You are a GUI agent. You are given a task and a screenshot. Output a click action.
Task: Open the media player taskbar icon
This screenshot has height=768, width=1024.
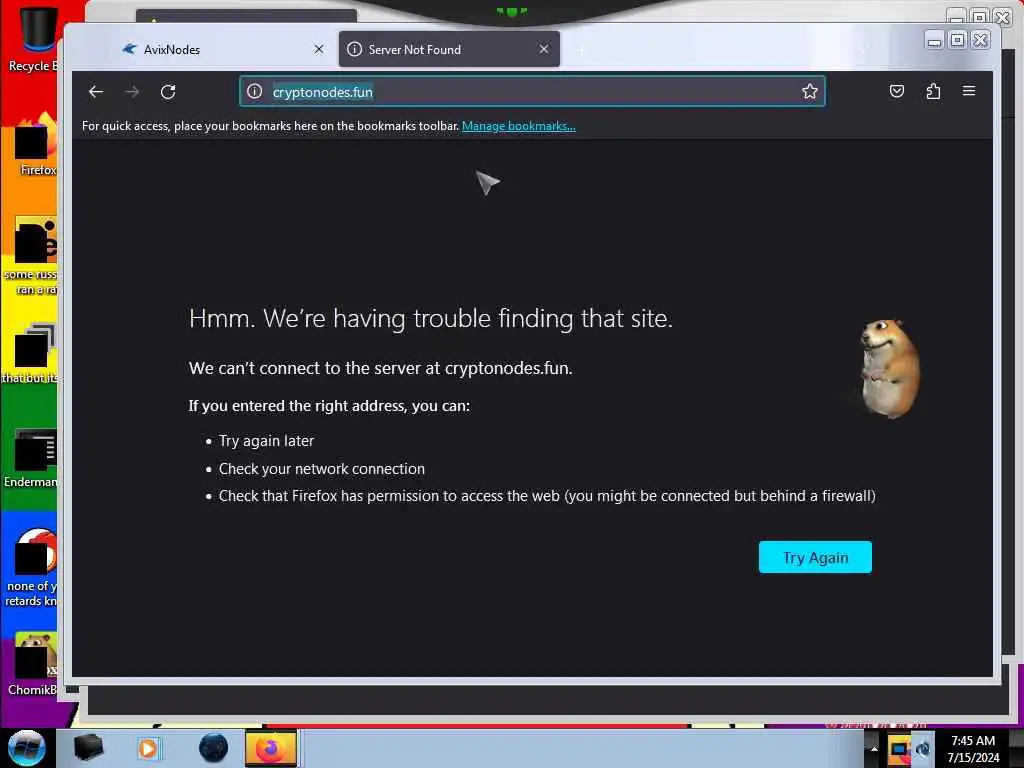148,748
